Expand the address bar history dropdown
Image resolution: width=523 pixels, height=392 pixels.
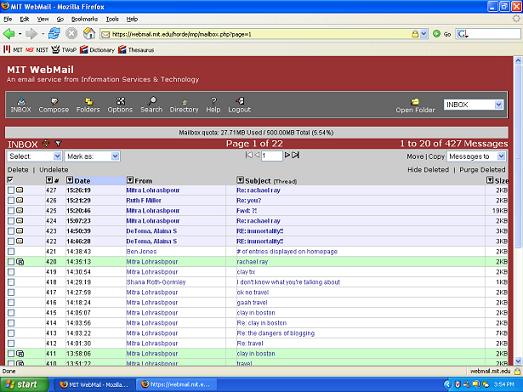click(x=424, y=34)
